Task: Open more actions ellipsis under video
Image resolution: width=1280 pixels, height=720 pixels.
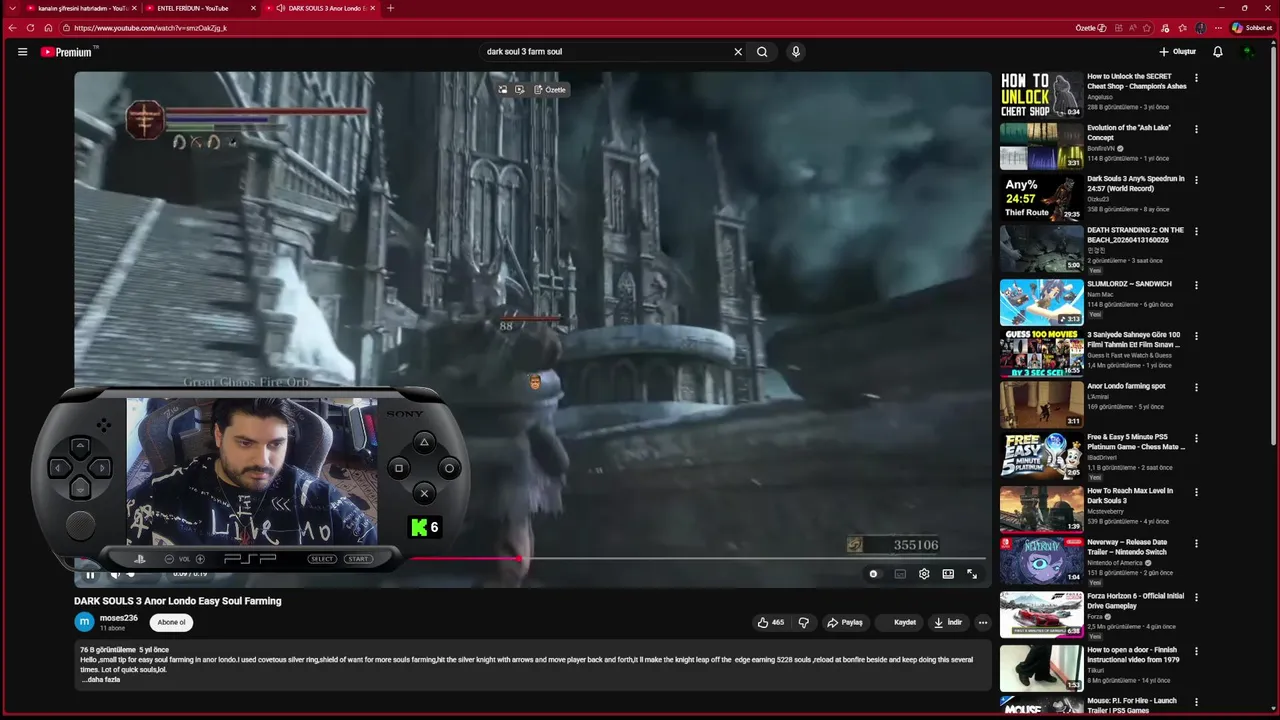Action: tap(983, 622)
